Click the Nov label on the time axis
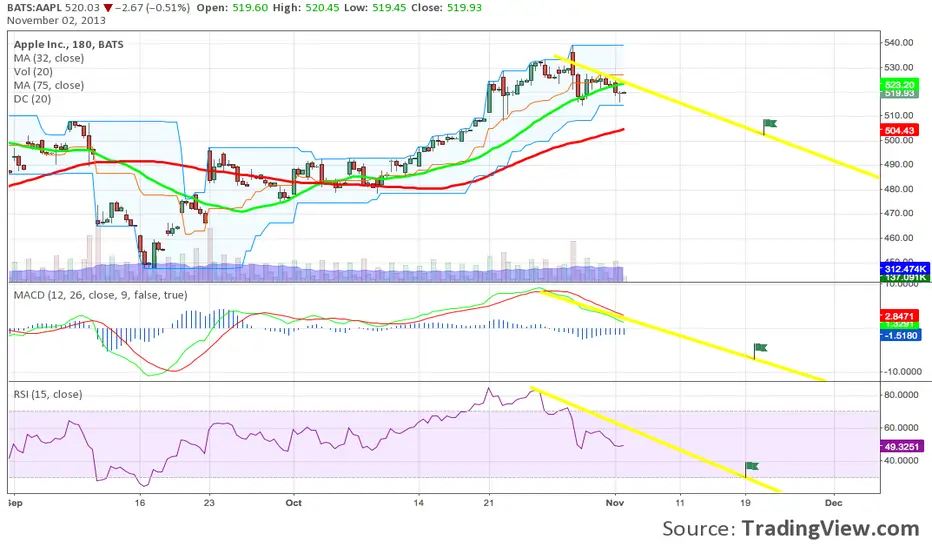The height and width of the screenshot is (550, 932). (x=615, y=503)
